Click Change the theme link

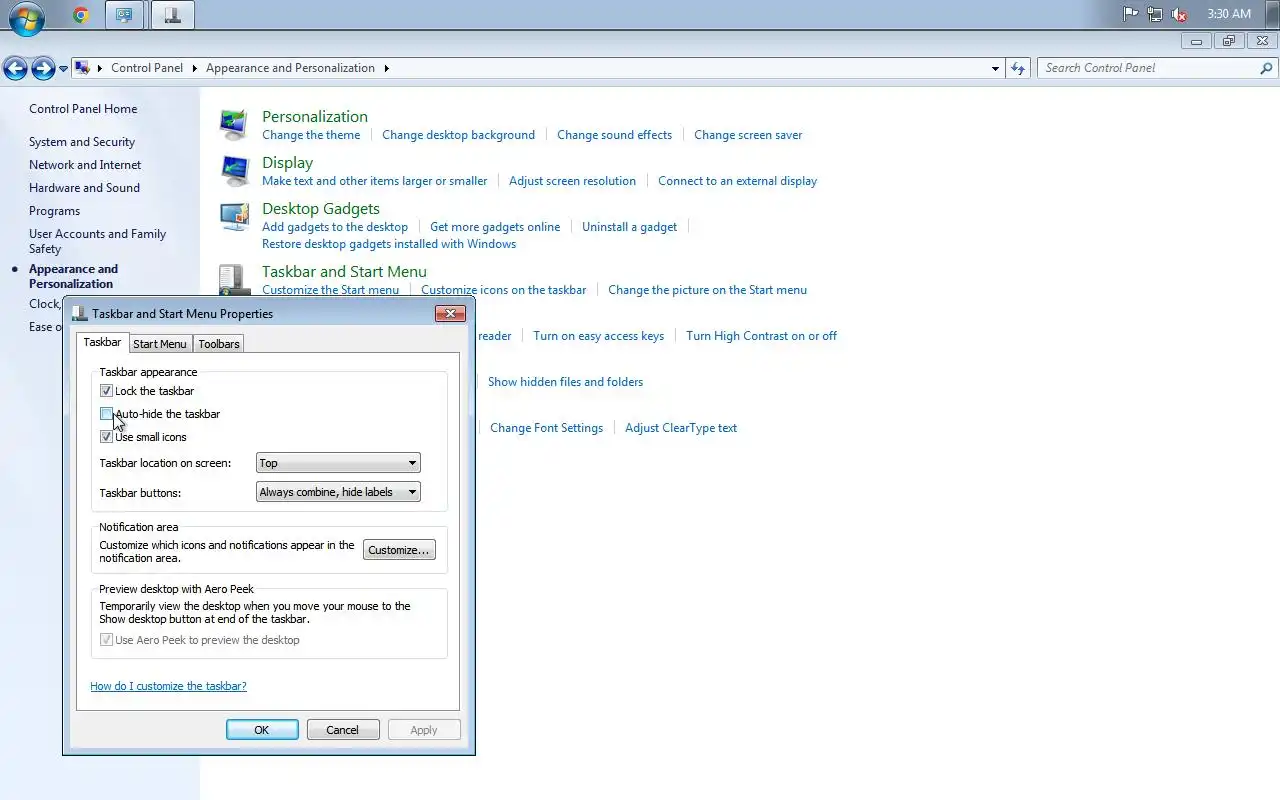click(x=311, y=135)
